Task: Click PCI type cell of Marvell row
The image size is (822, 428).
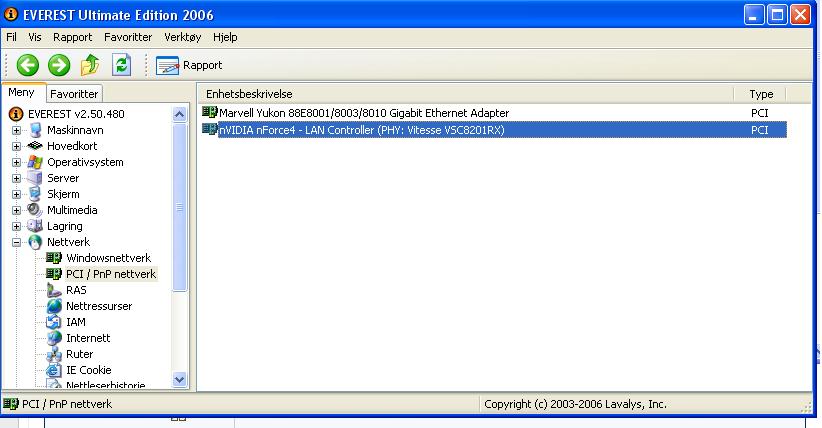Action: click(759, 113)
